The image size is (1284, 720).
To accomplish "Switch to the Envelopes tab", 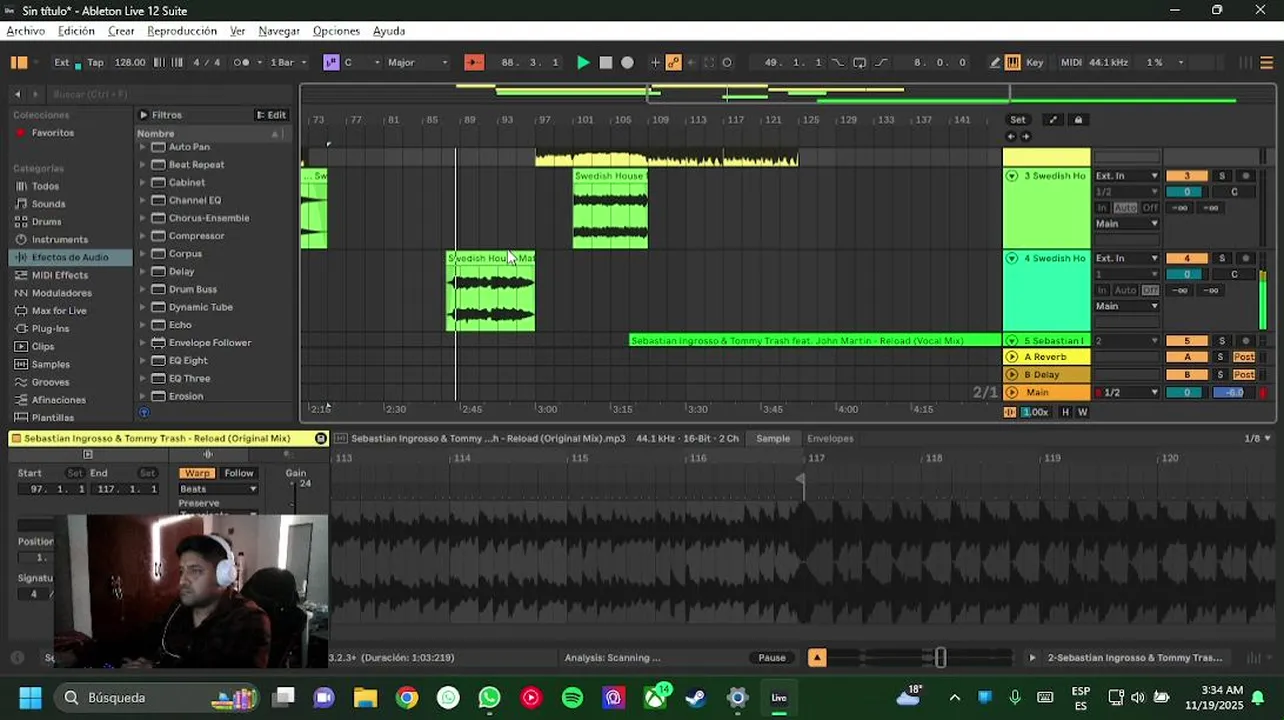I will point(830,438).
